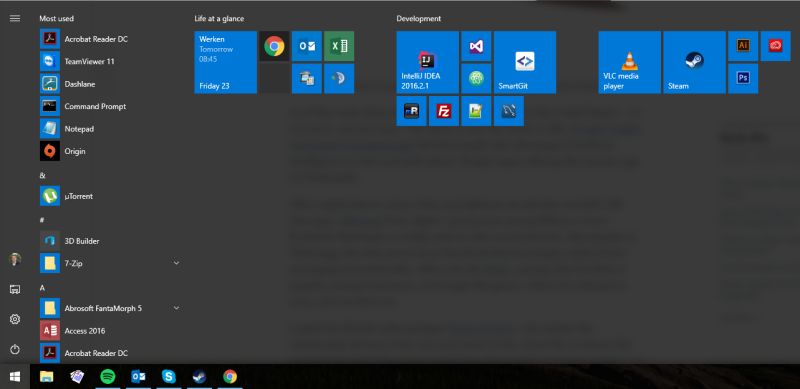The image size is (800, 389).
Task: Open Dashlane from the Most used list
Action: pos(110,84)
